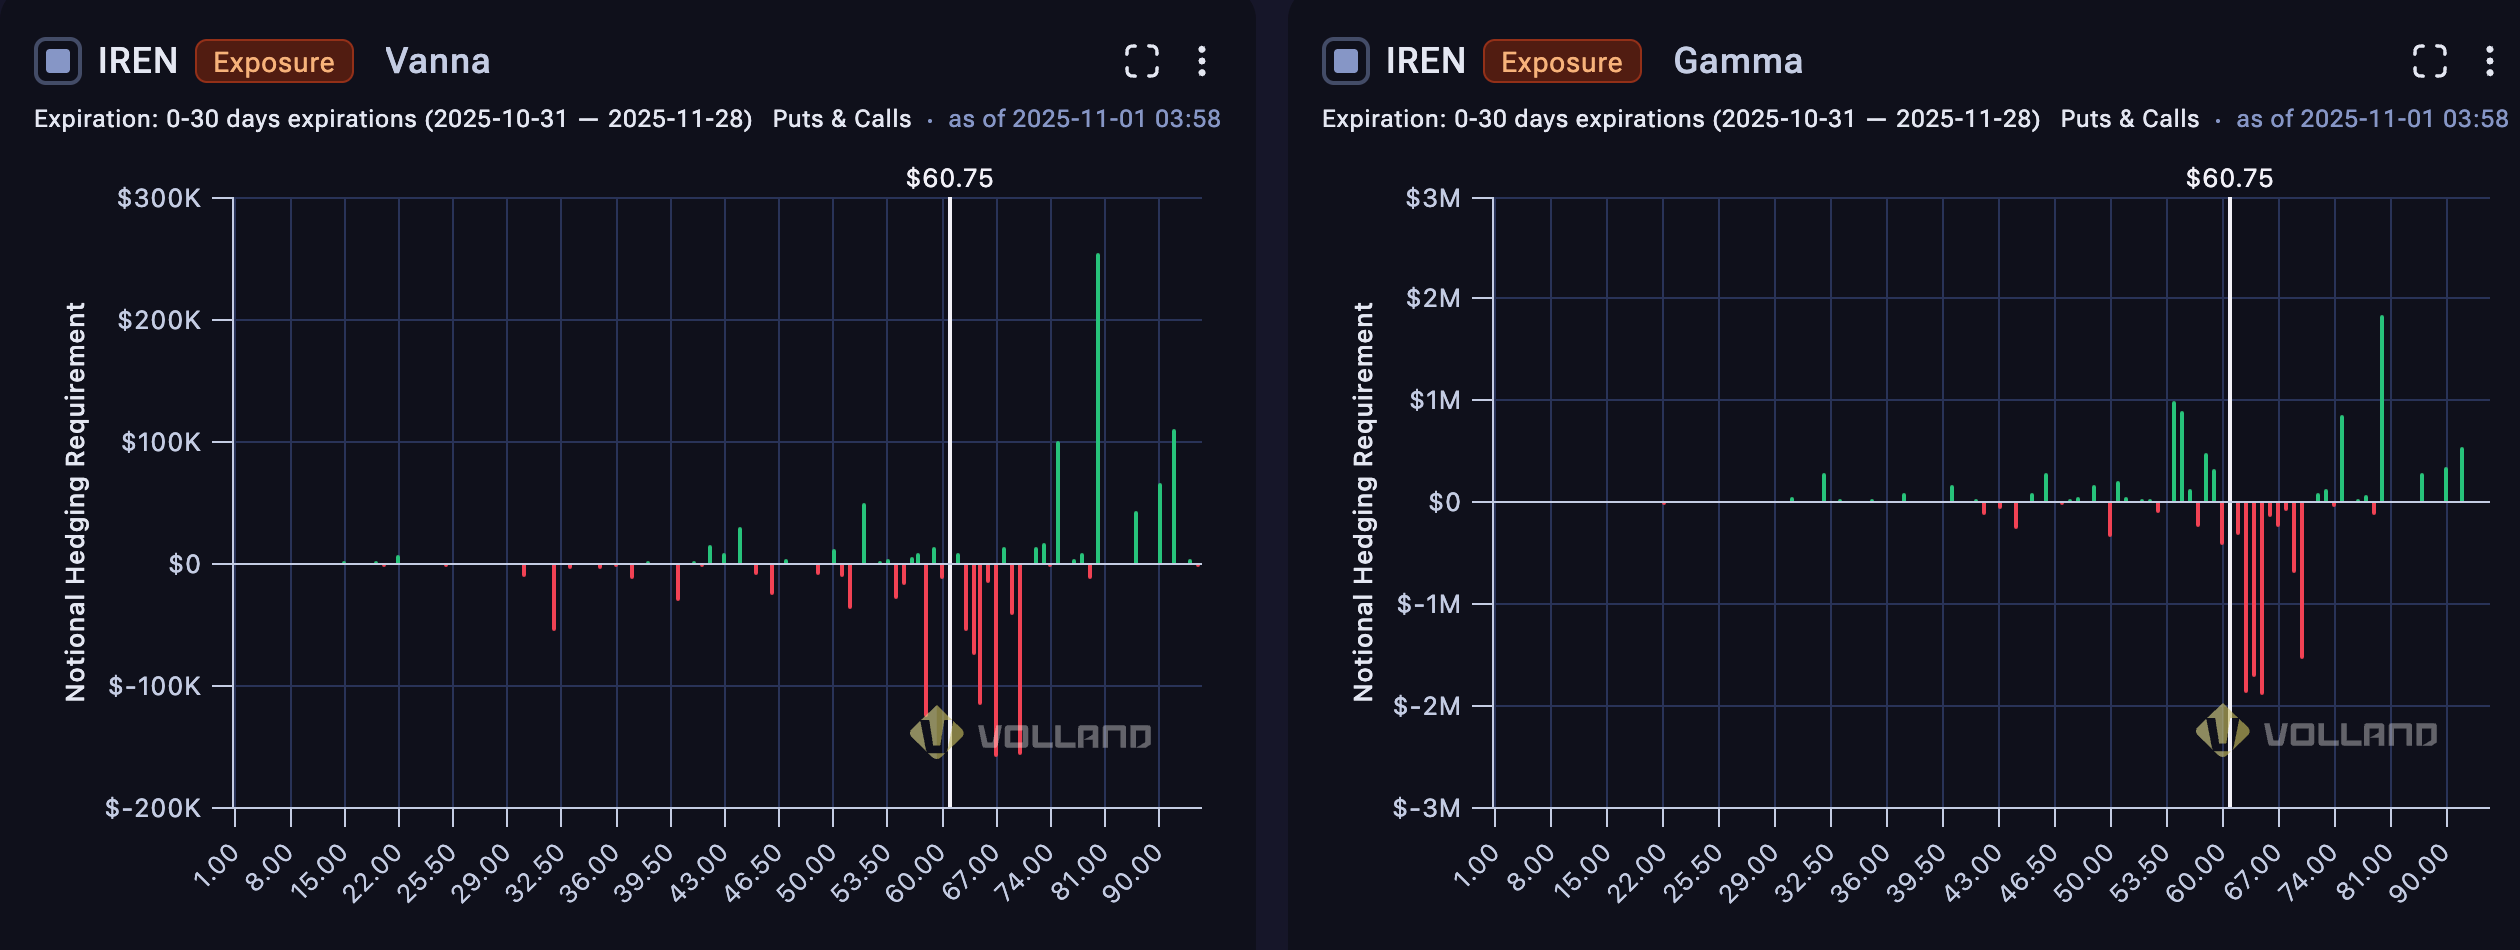
Task: Click the 43.00 strike label on Gamma x-axis
Action: [1973, 872]
